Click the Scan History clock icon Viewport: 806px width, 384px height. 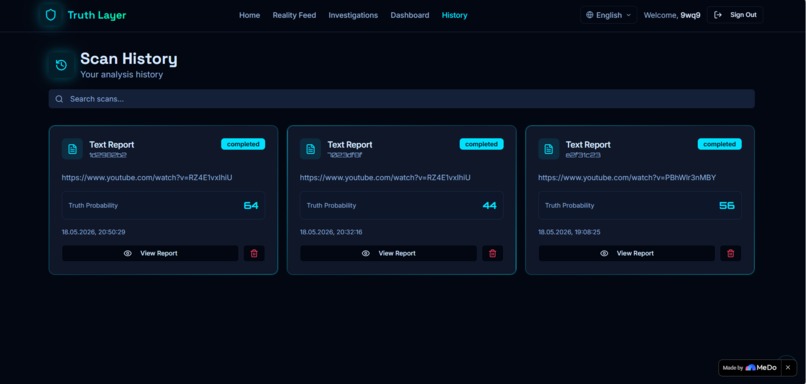tap(61, 65)
